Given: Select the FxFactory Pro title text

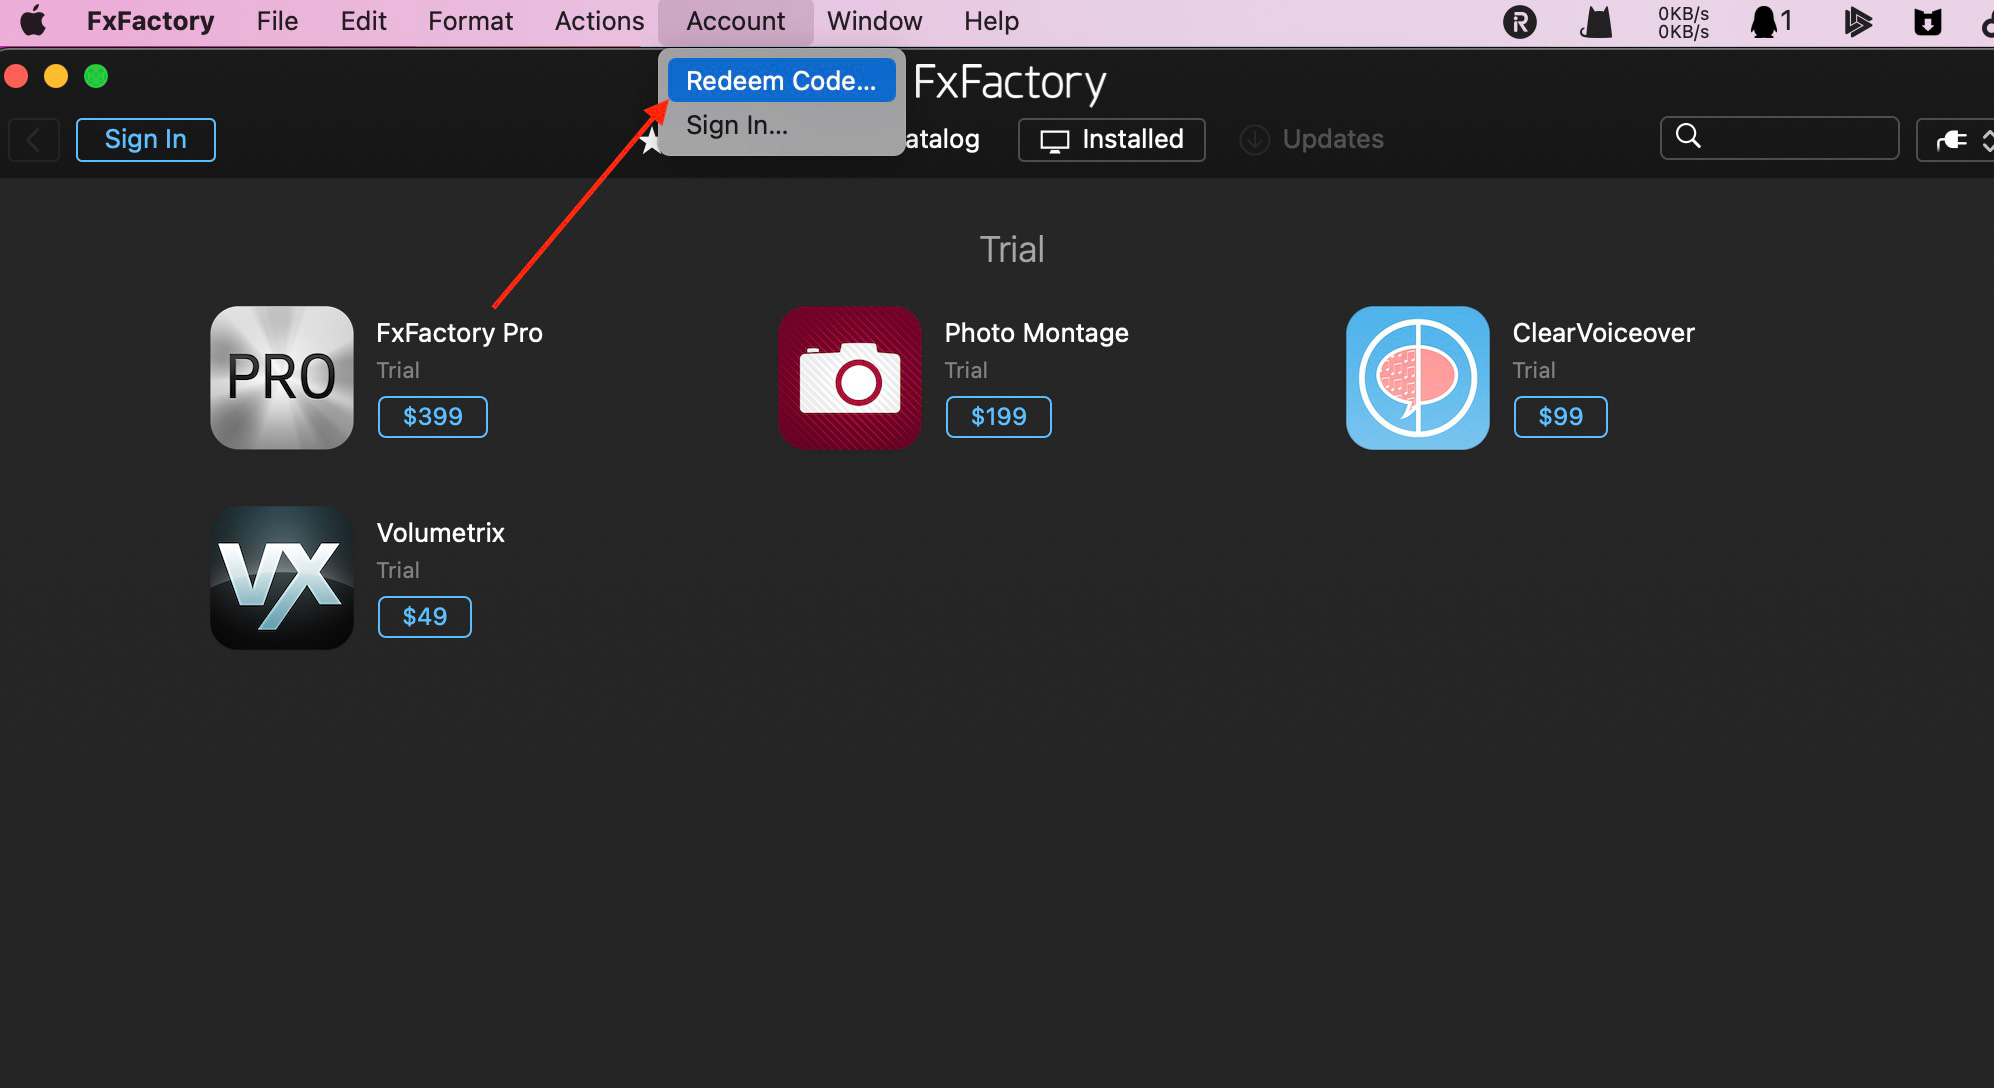Looking at the screenshot, I should pos(459,333).
